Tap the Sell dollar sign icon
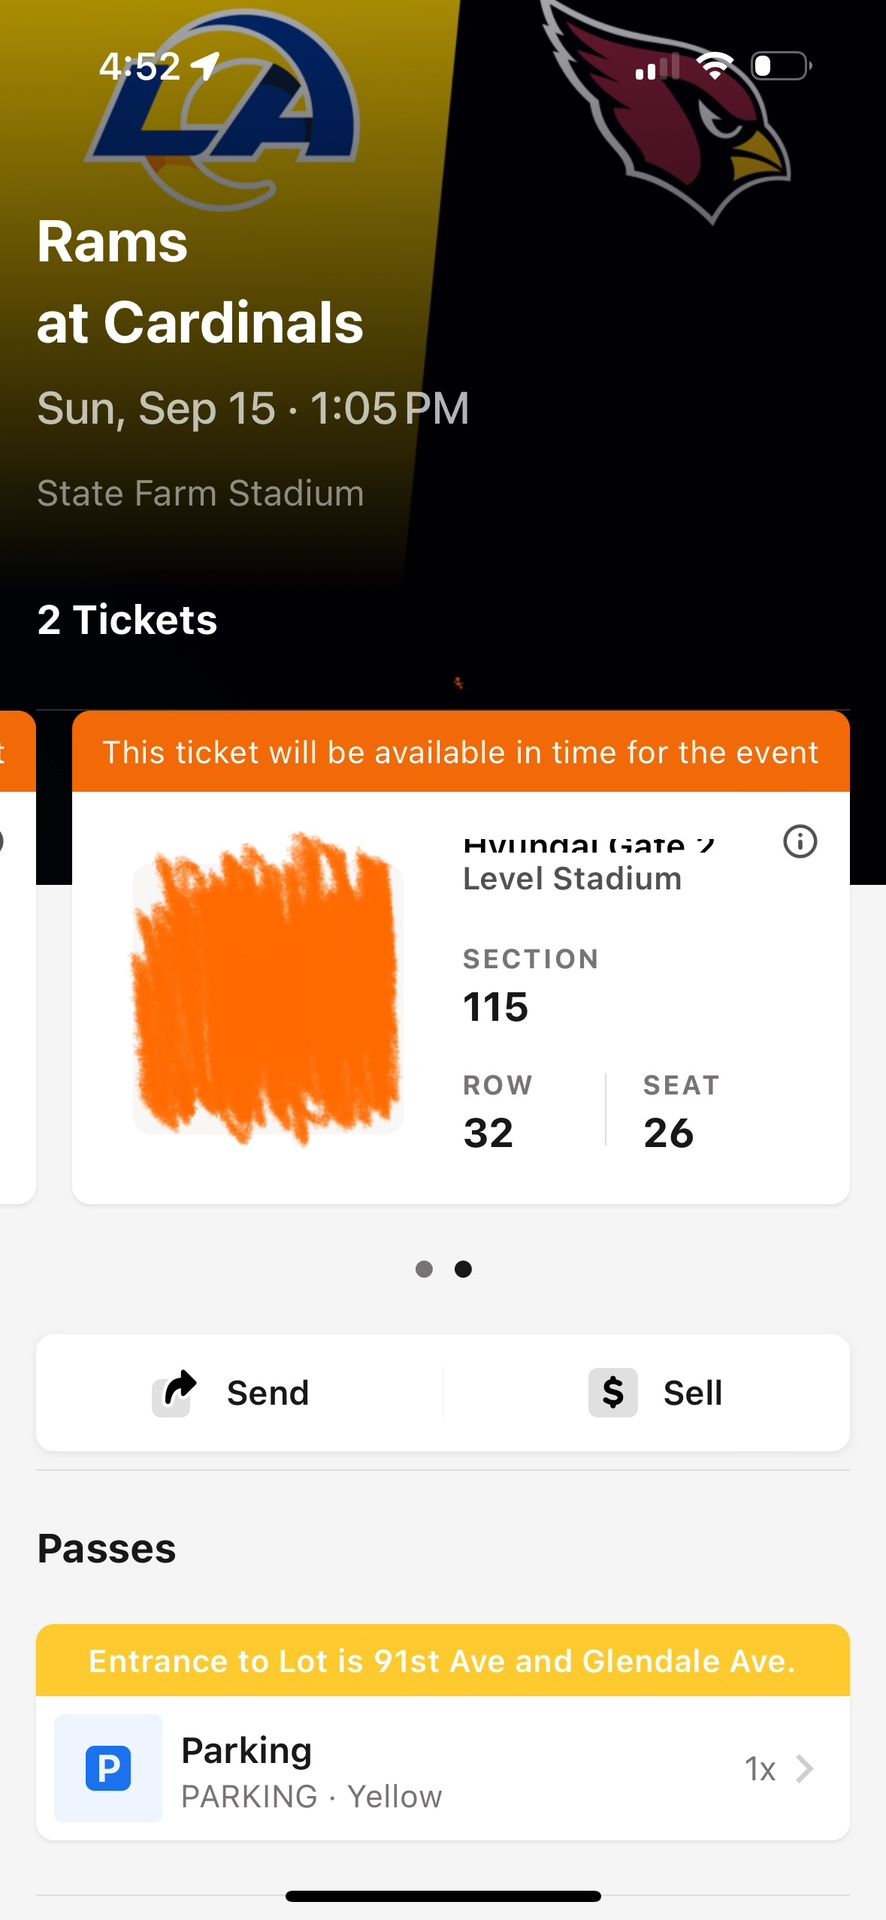886x1920 pixels. (613, 1392)
